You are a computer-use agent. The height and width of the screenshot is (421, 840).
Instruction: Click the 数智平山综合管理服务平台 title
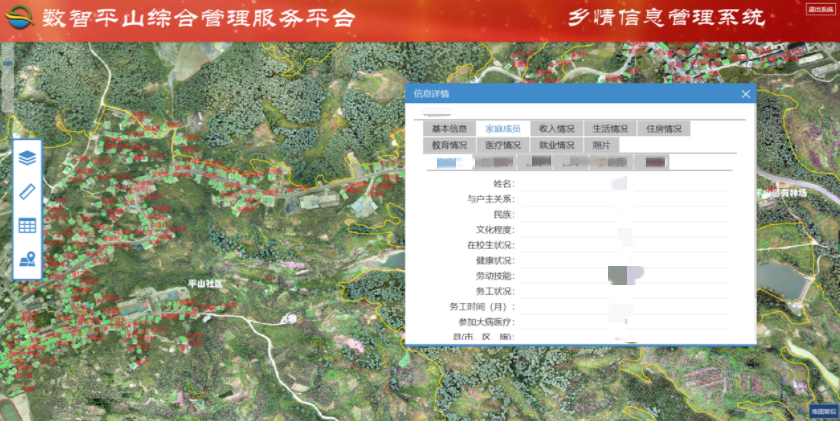(198, 18)
